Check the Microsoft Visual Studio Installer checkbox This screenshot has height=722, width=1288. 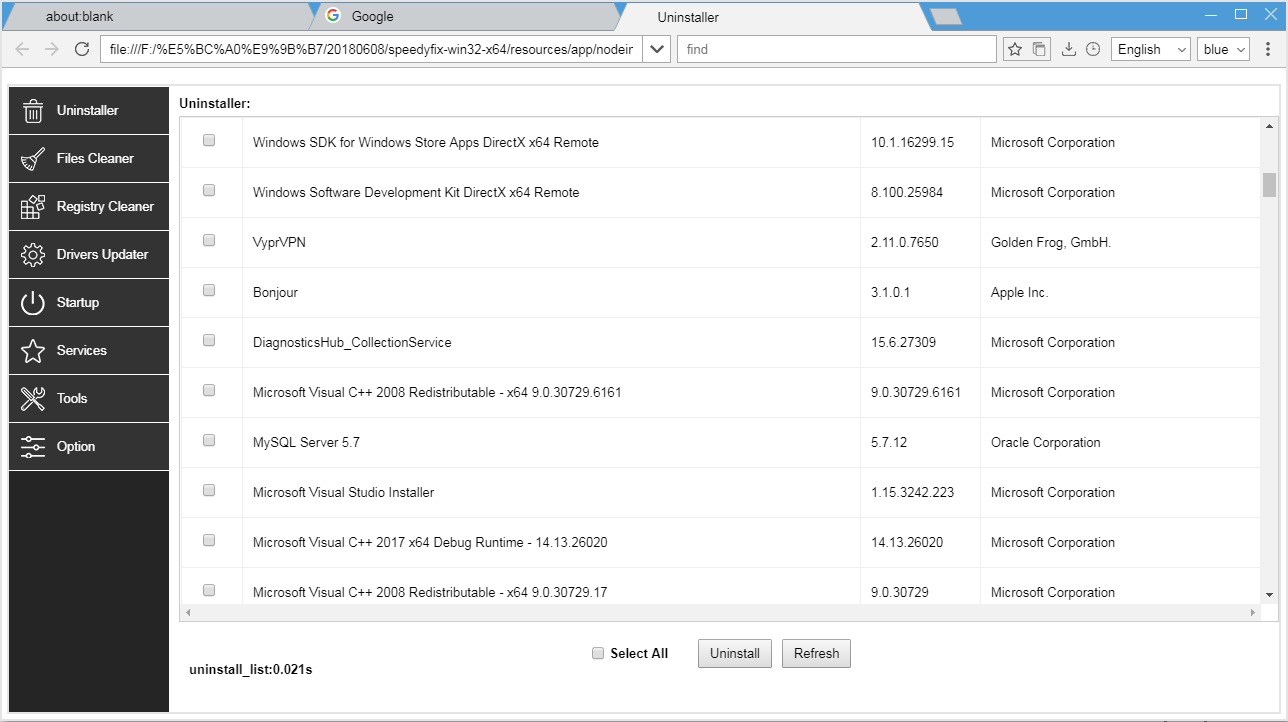[x=209, y=490]
